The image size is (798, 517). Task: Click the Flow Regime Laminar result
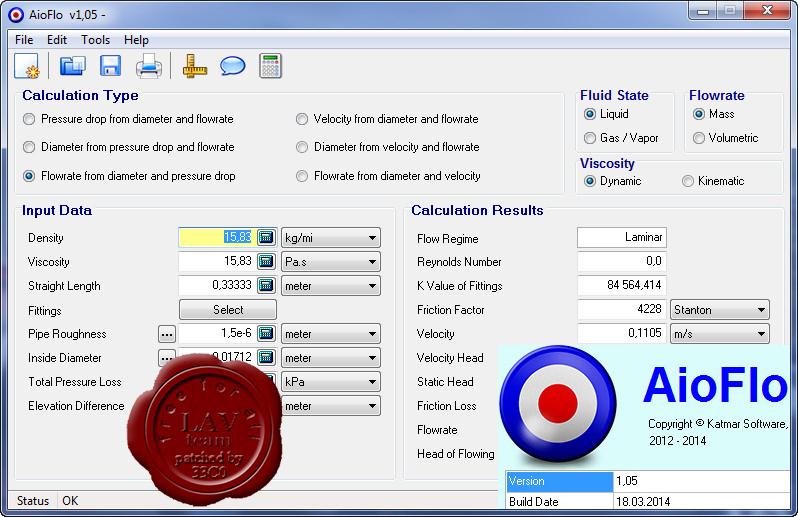point(622,237)
